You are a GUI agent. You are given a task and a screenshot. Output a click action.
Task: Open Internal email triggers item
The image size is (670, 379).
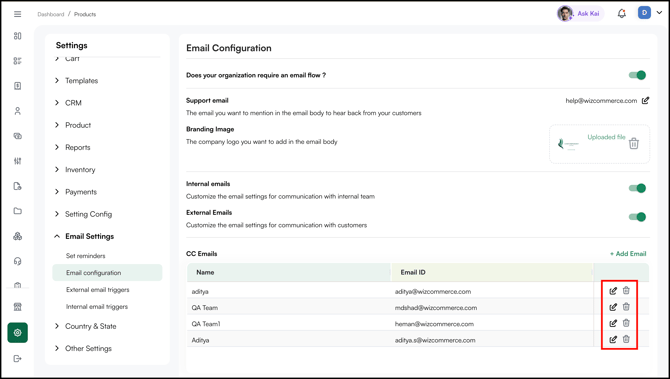tap(97, 307)
